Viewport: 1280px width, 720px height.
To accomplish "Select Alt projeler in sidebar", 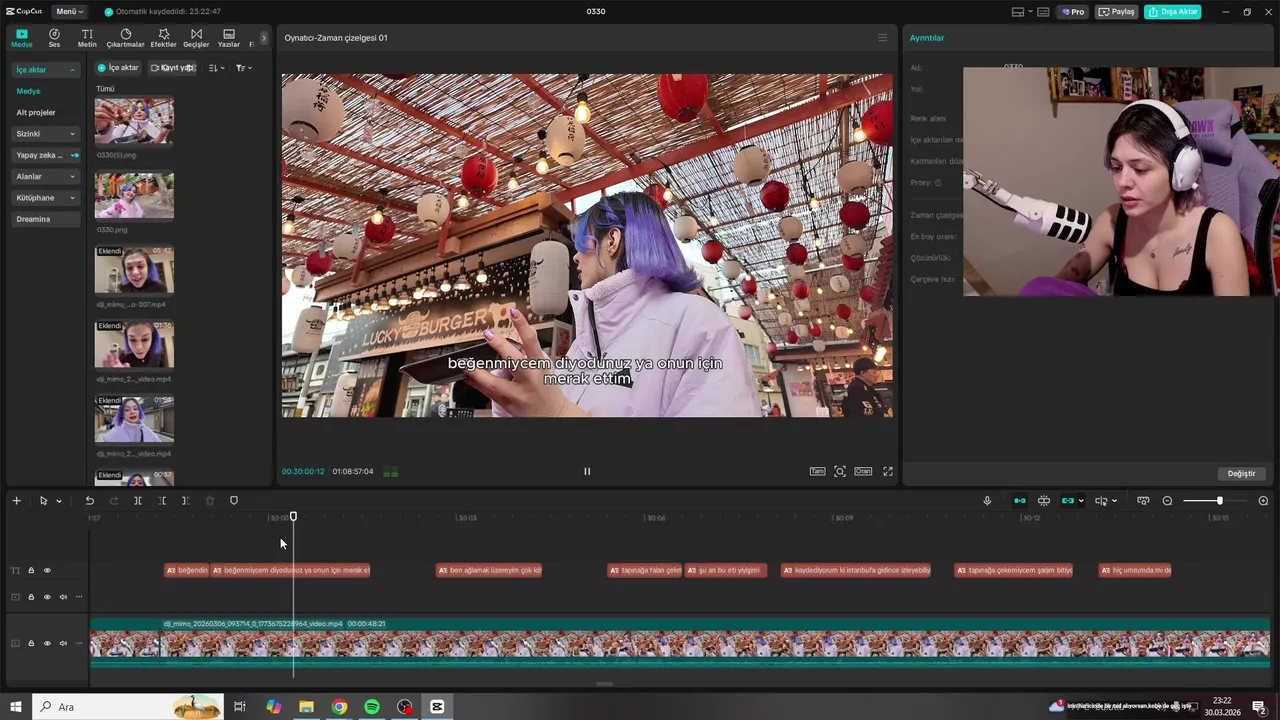I will click(36, 112).
